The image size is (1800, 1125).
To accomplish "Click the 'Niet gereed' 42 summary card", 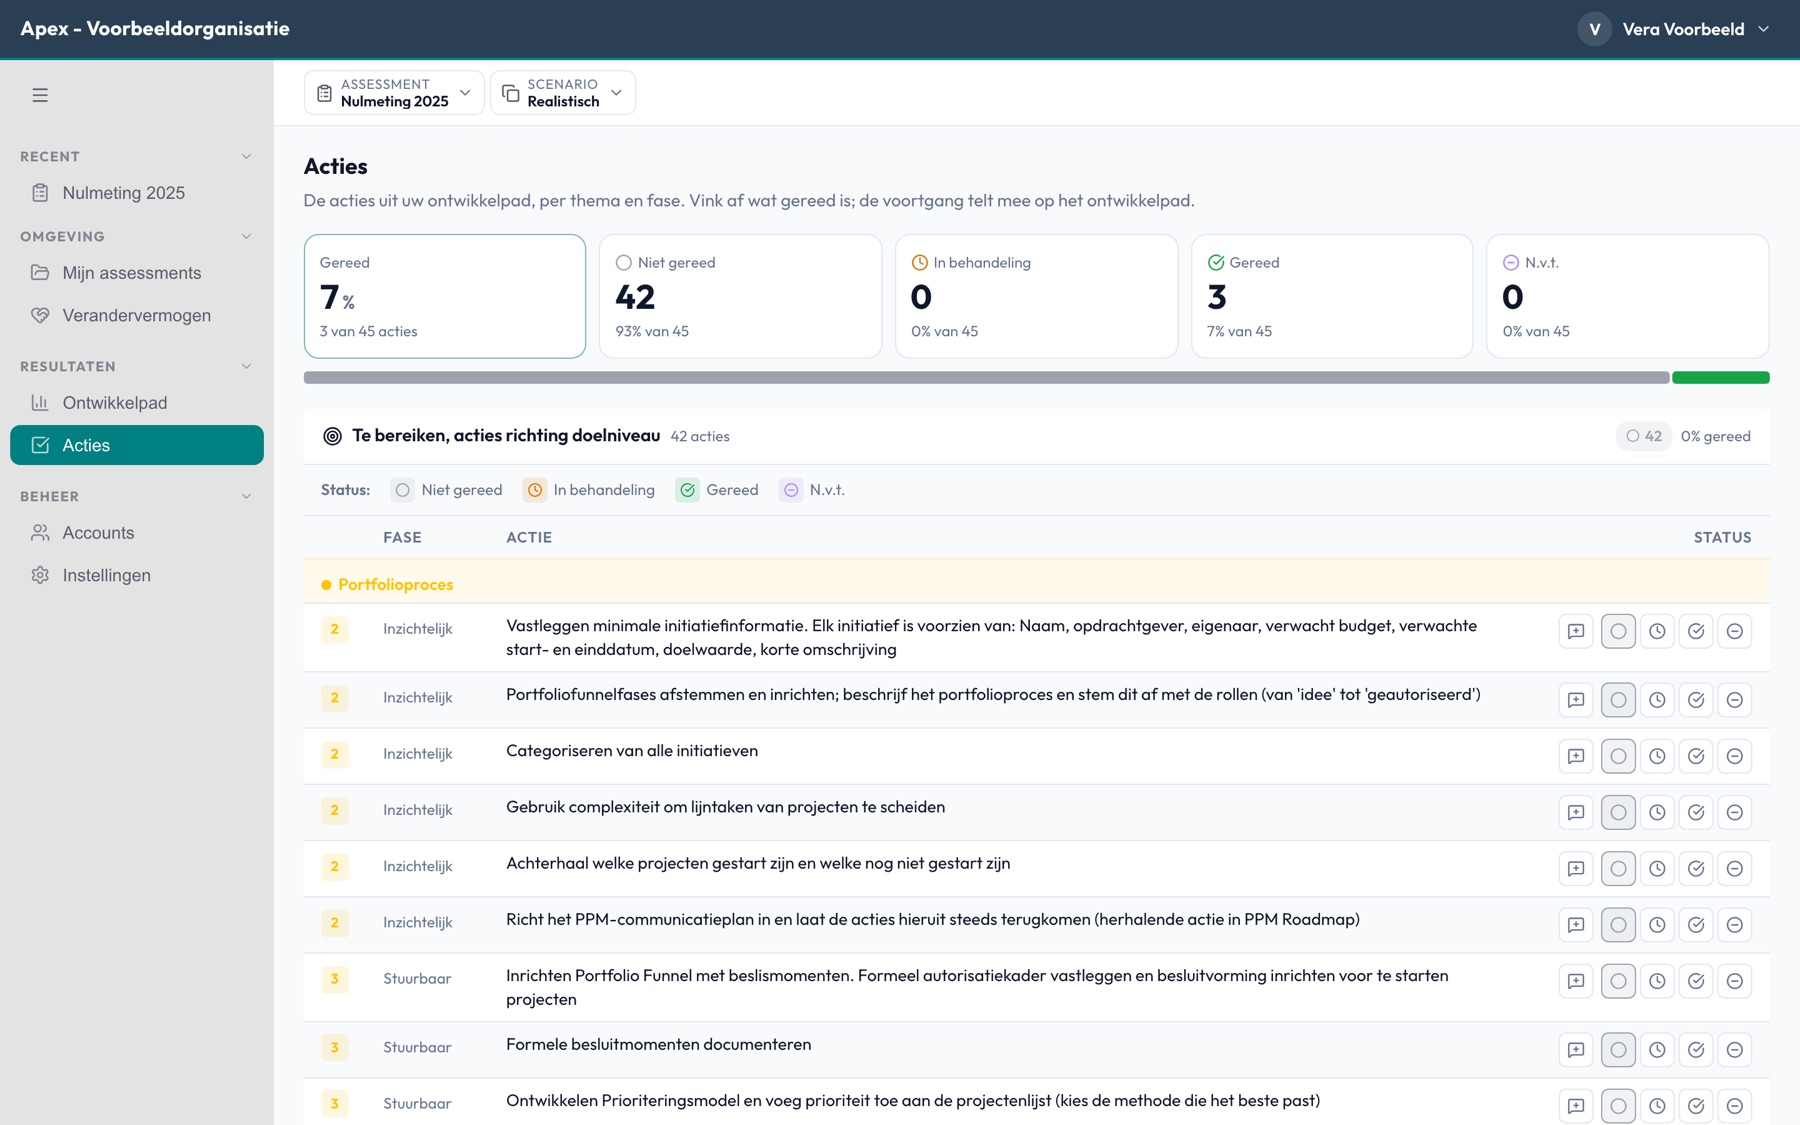I will point(740,296).
